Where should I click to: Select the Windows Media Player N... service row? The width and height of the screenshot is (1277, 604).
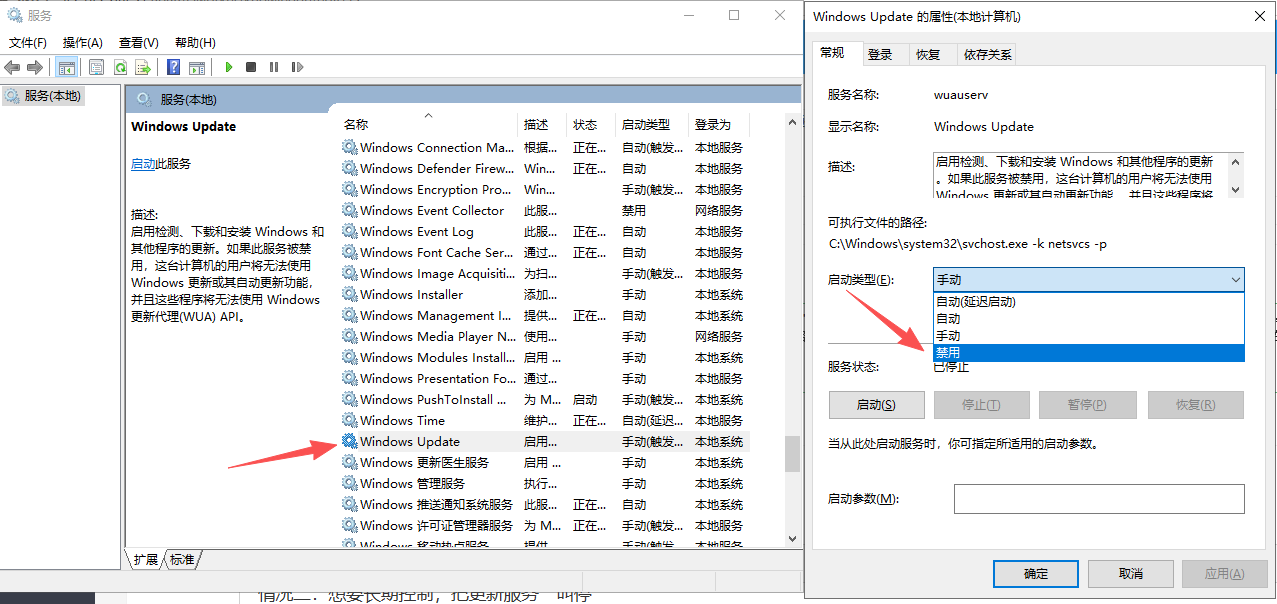point(545,336)
